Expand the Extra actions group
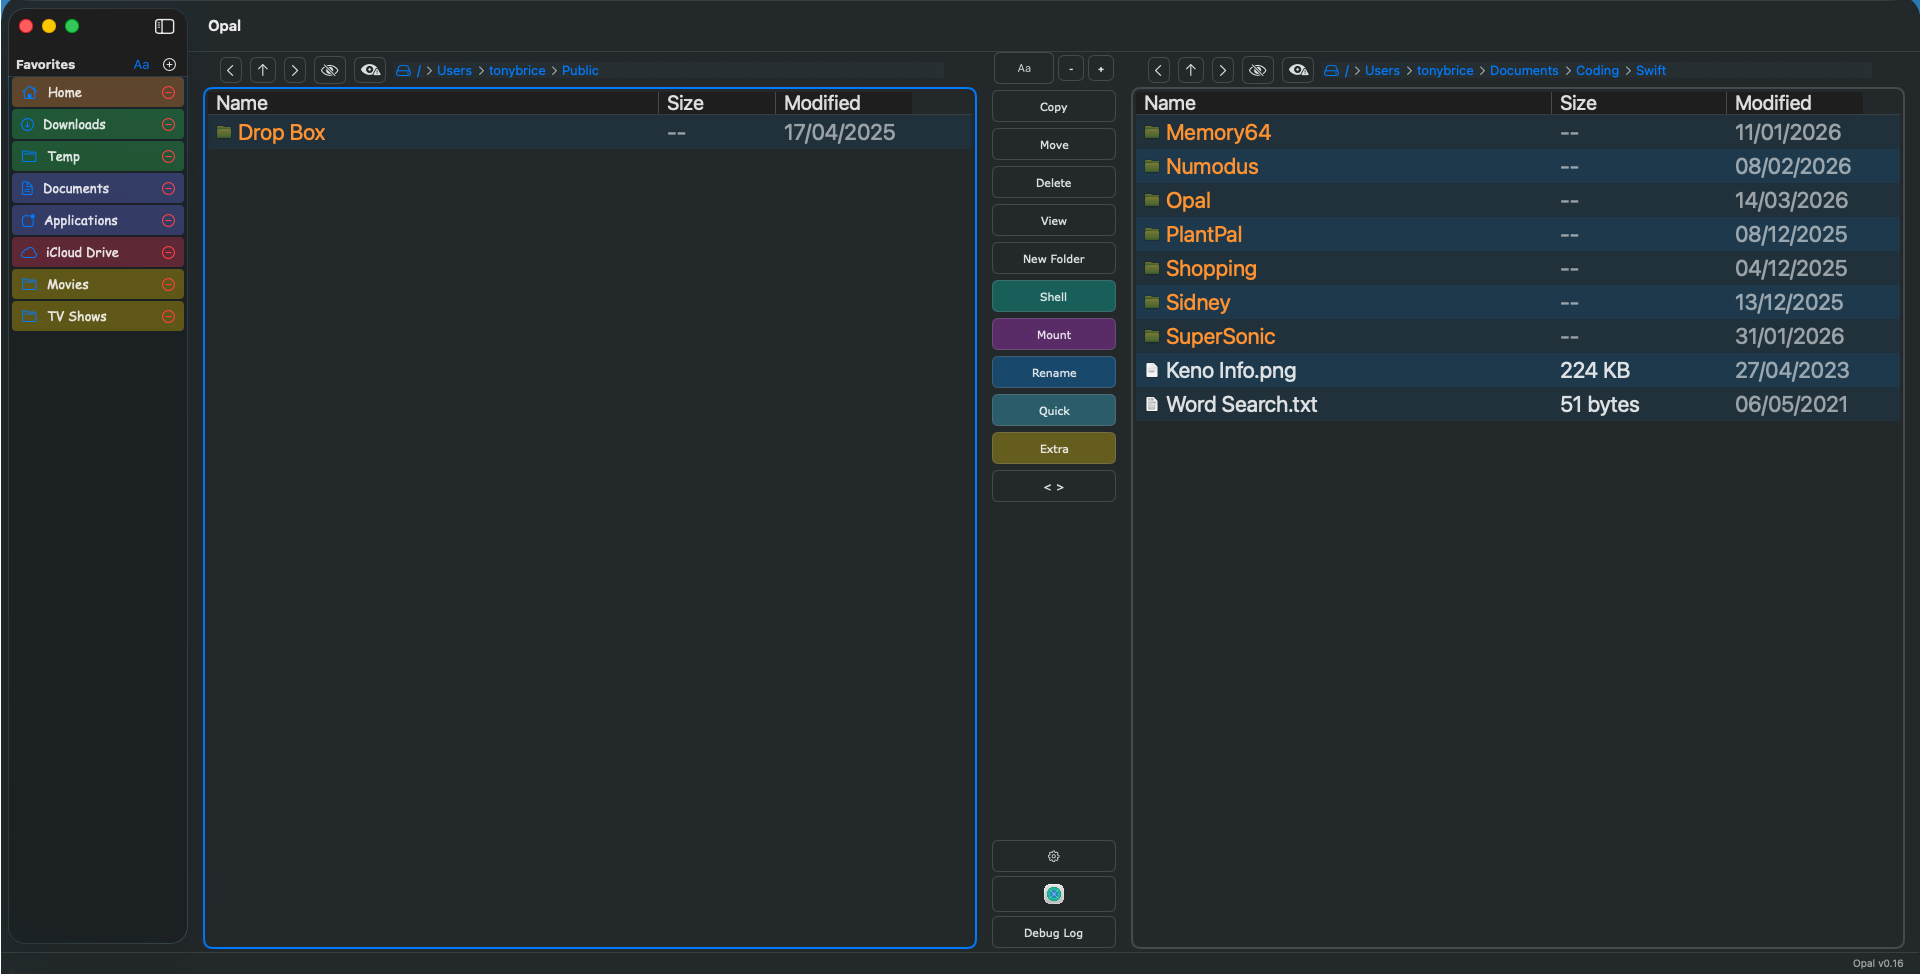This screenshot has height=974, width=1920. [x=1053, y=449]
